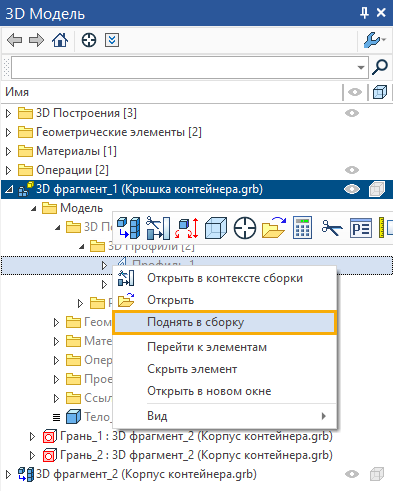This screenshot has height=491, width=393.
Task: Pin the 3D Модель panel
Action: click(x=364, y=13)
